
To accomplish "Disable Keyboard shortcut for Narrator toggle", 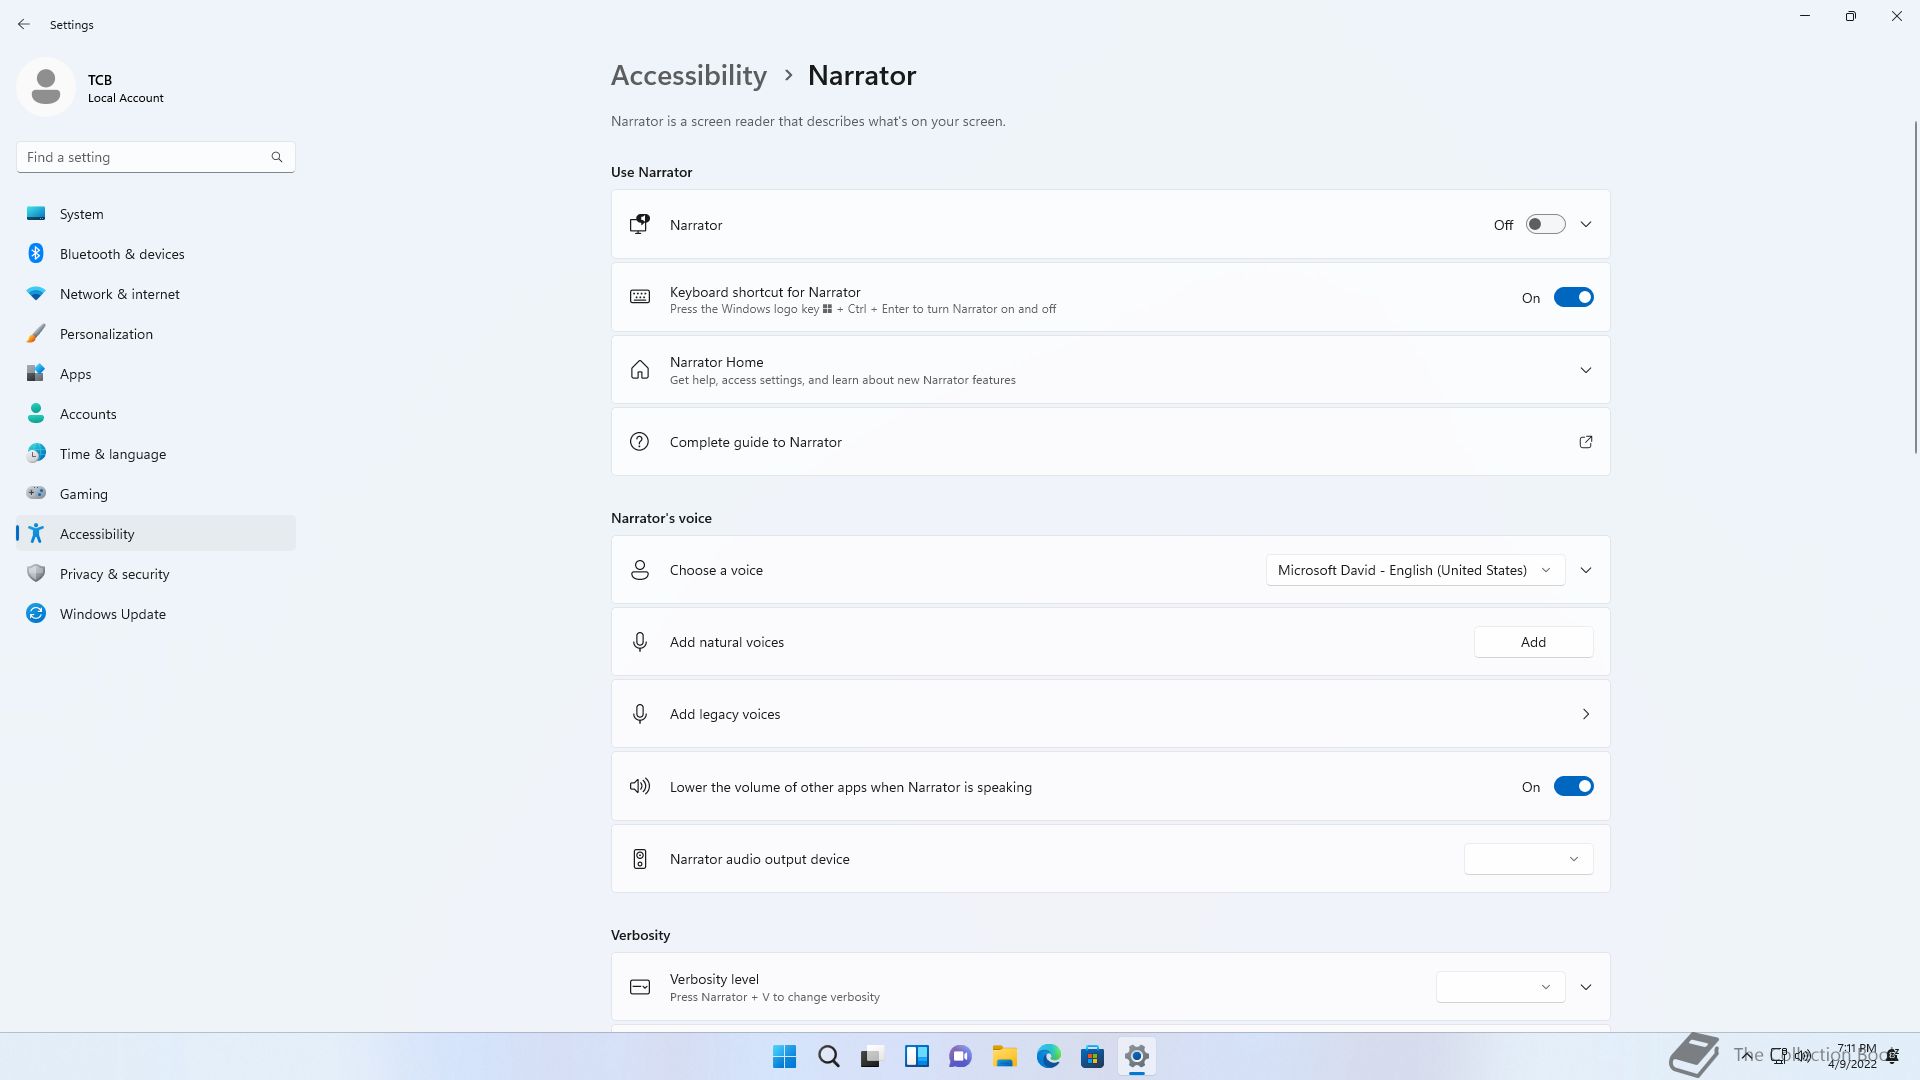I will [1573, 297].
